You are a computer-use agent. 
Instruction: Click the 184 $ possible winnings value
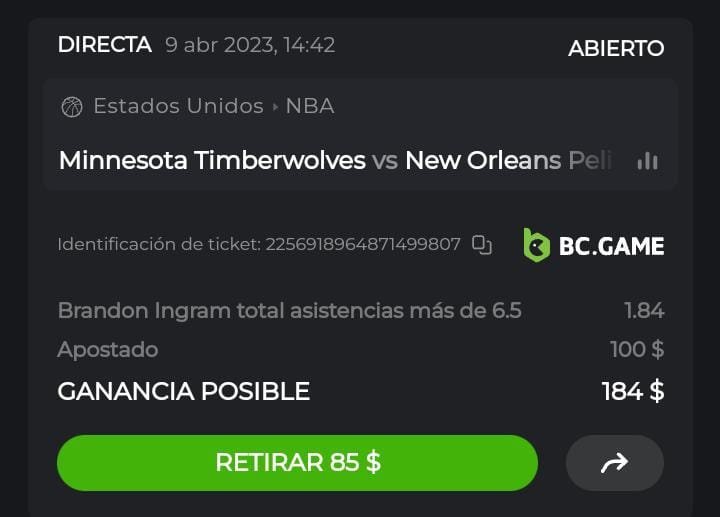pos(632,391)
